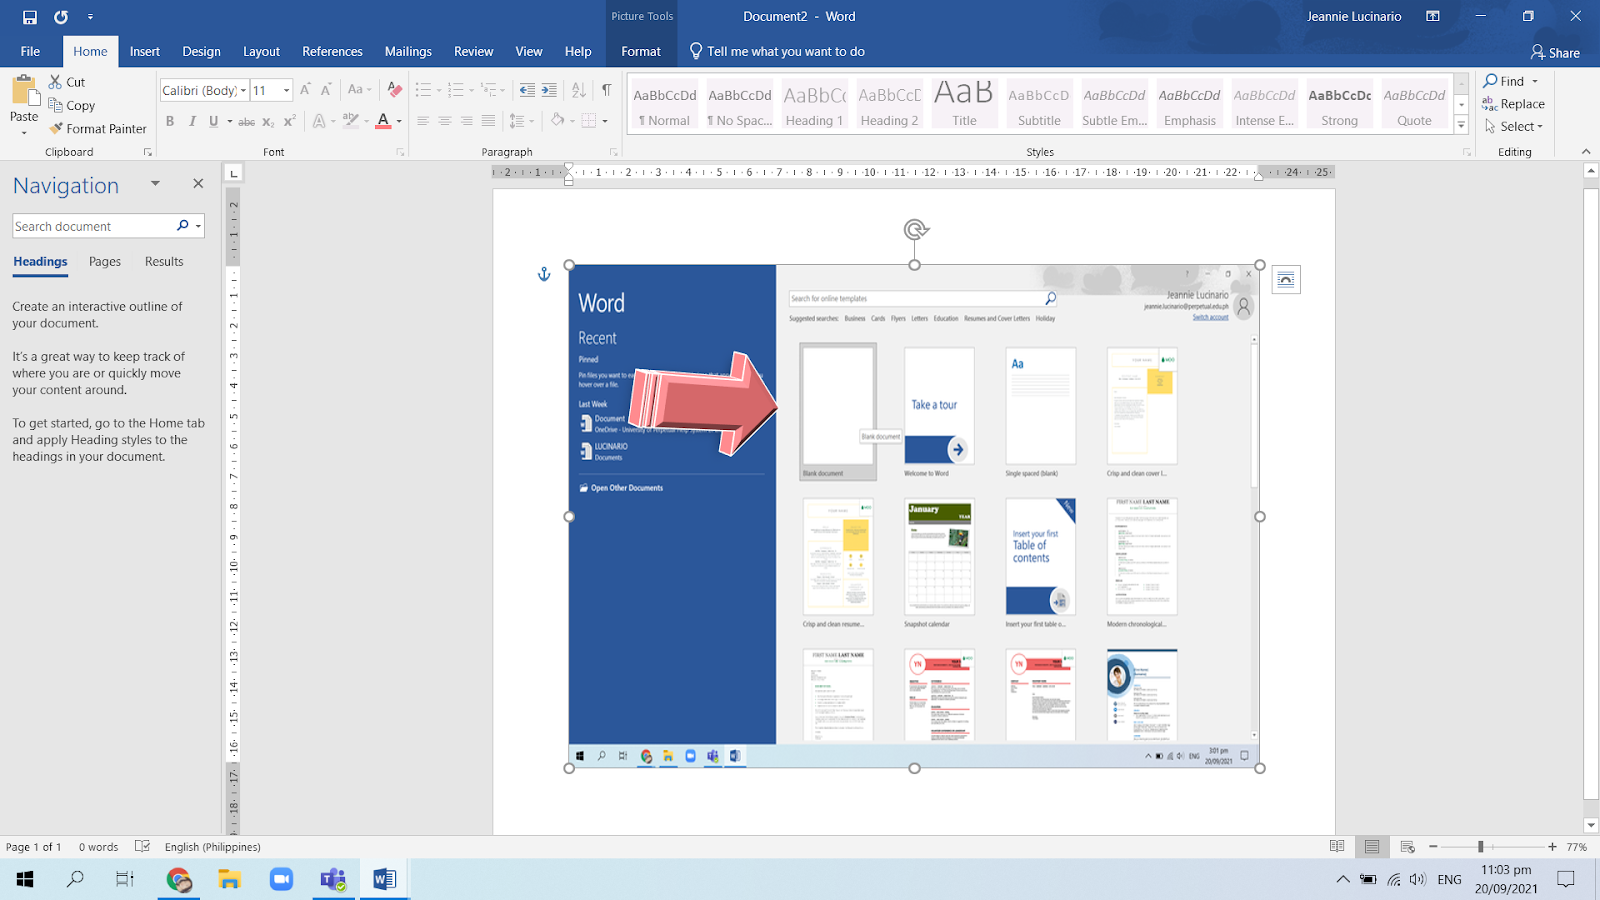1600x900 pixels.
Task: Open Change Case Aa dropdown
Action: (x=359, y=90)
